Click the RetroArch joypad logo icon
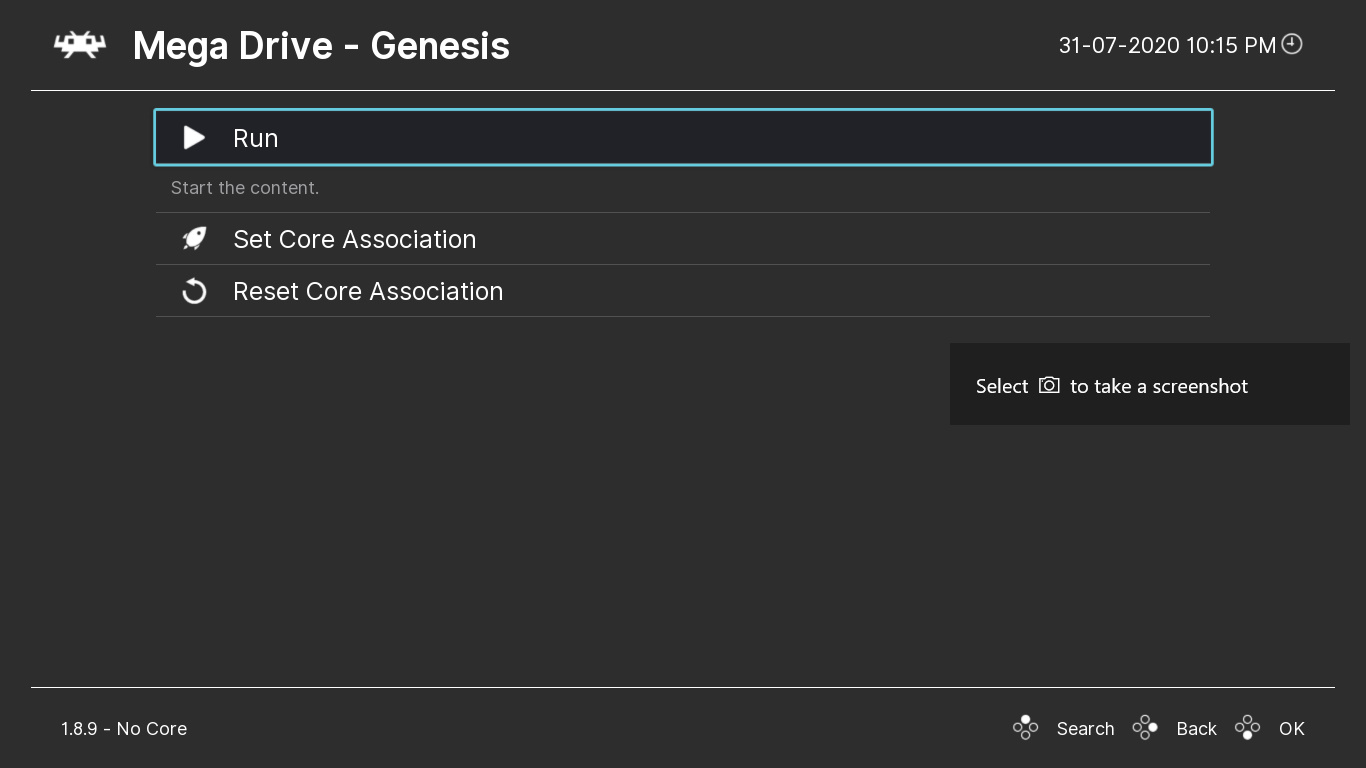The height and width of the screenshot is (768, 1366). [x=79, y=44]
